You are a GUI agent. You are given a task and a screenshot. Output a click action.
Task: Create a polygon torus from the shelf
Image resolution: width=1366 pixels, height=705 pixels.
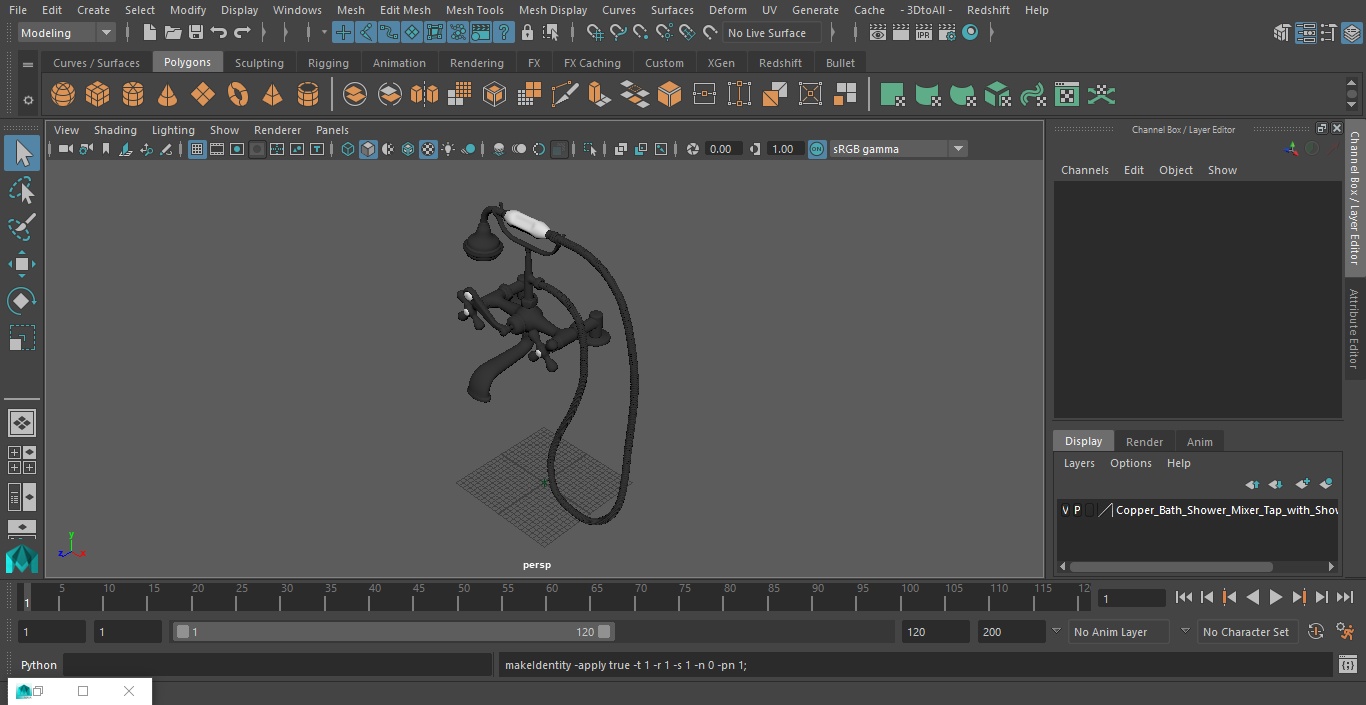click(238, 95)
